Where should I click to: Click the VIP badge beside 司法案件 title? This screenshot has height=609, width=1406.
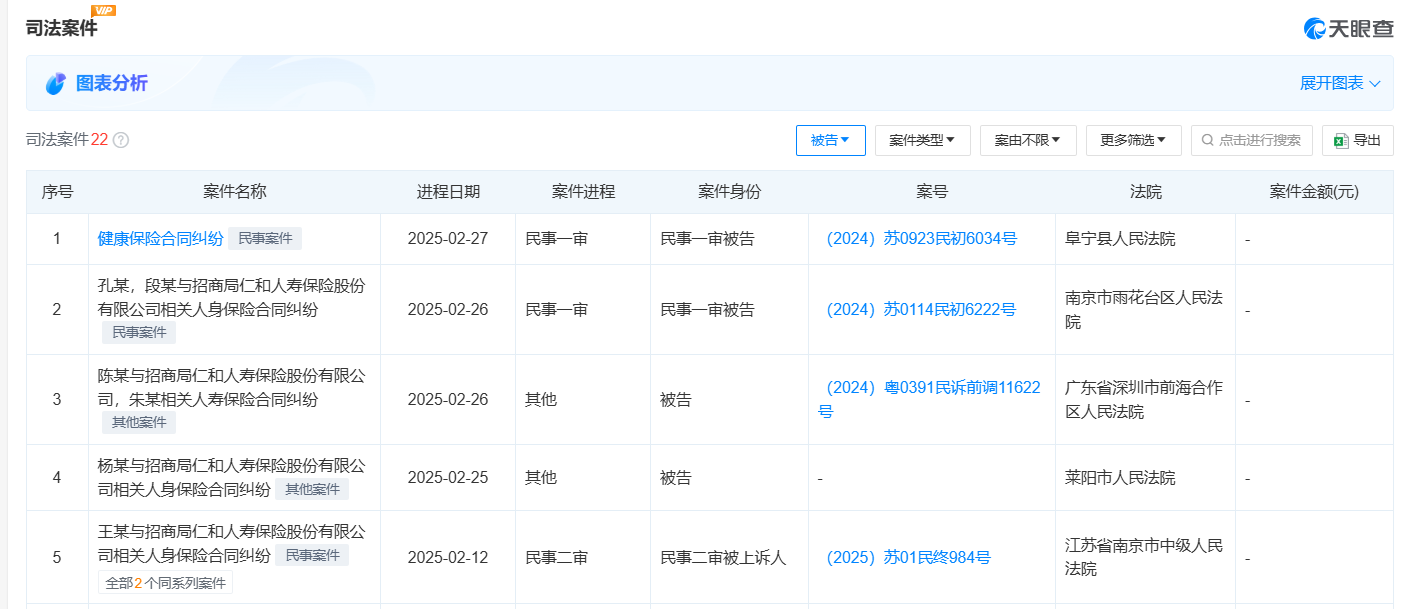click(x=105, y=11)
